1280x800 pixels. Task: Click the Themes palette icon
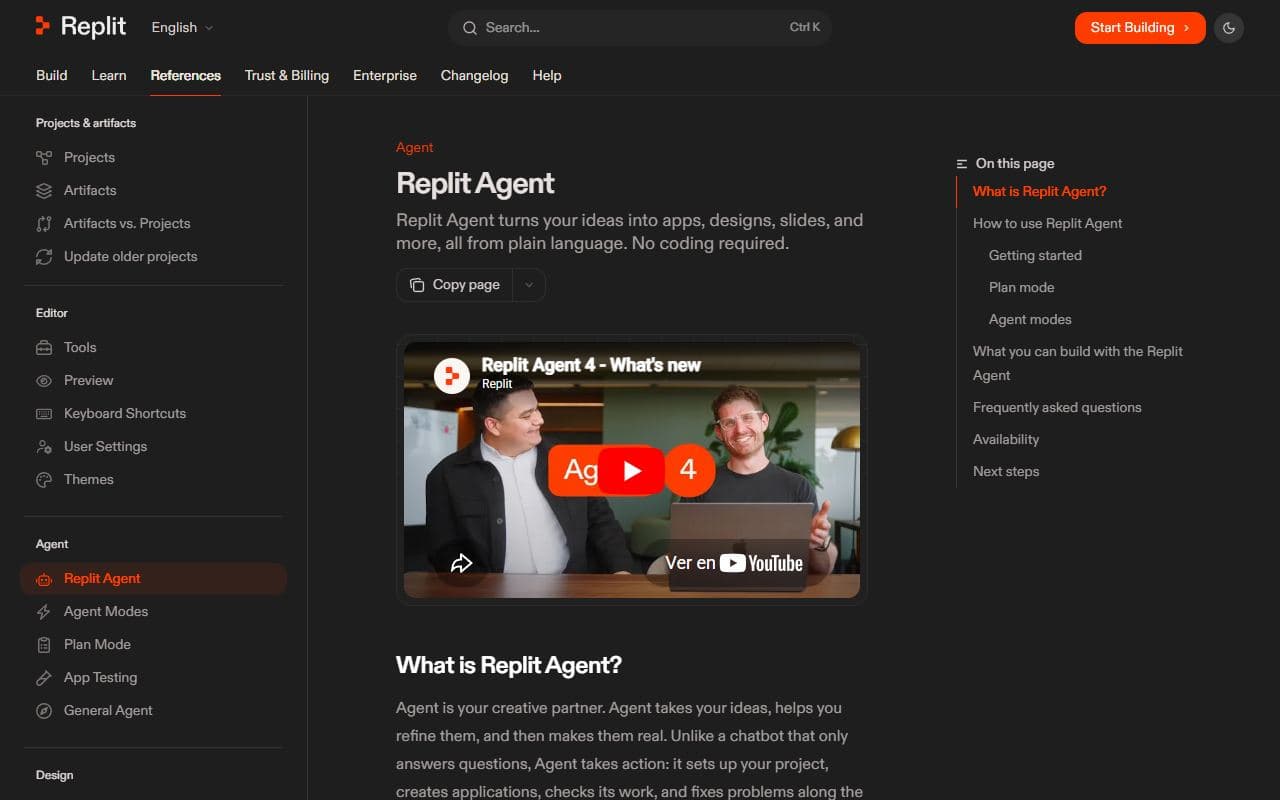coord(44,479)
